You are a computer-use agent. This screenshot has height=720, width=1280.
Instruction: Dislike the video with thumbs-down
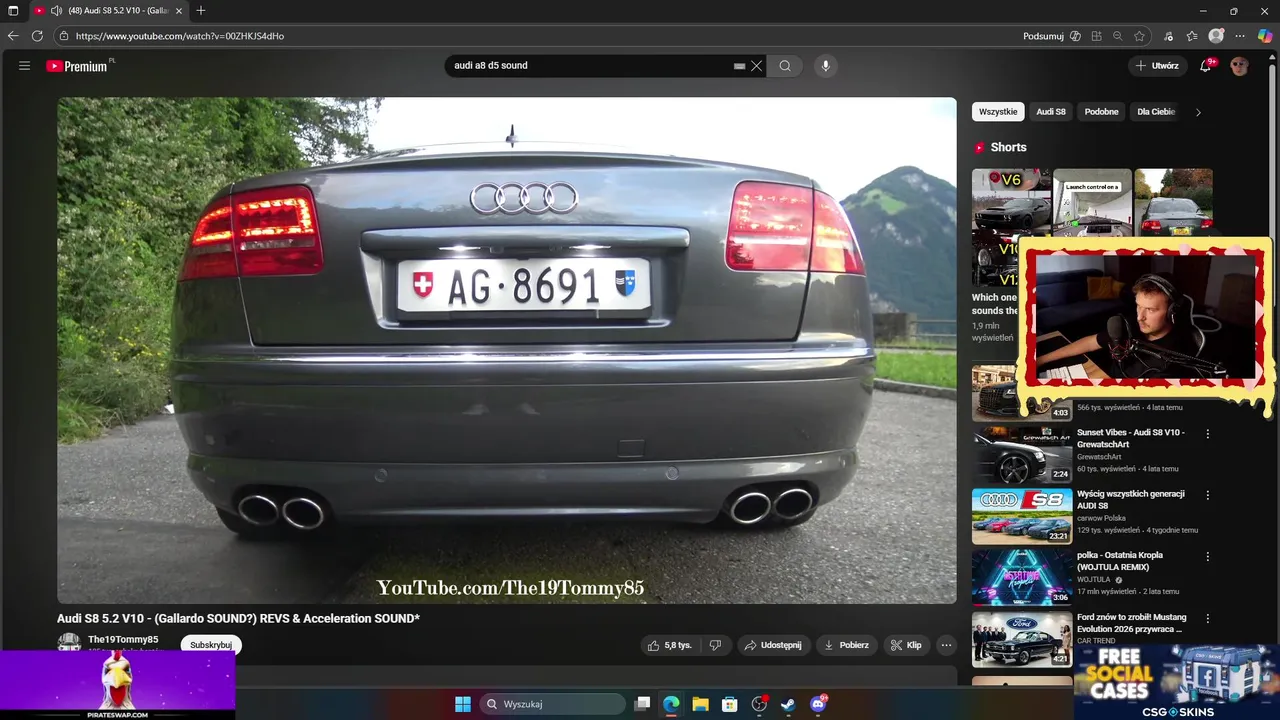pos(715,645)
